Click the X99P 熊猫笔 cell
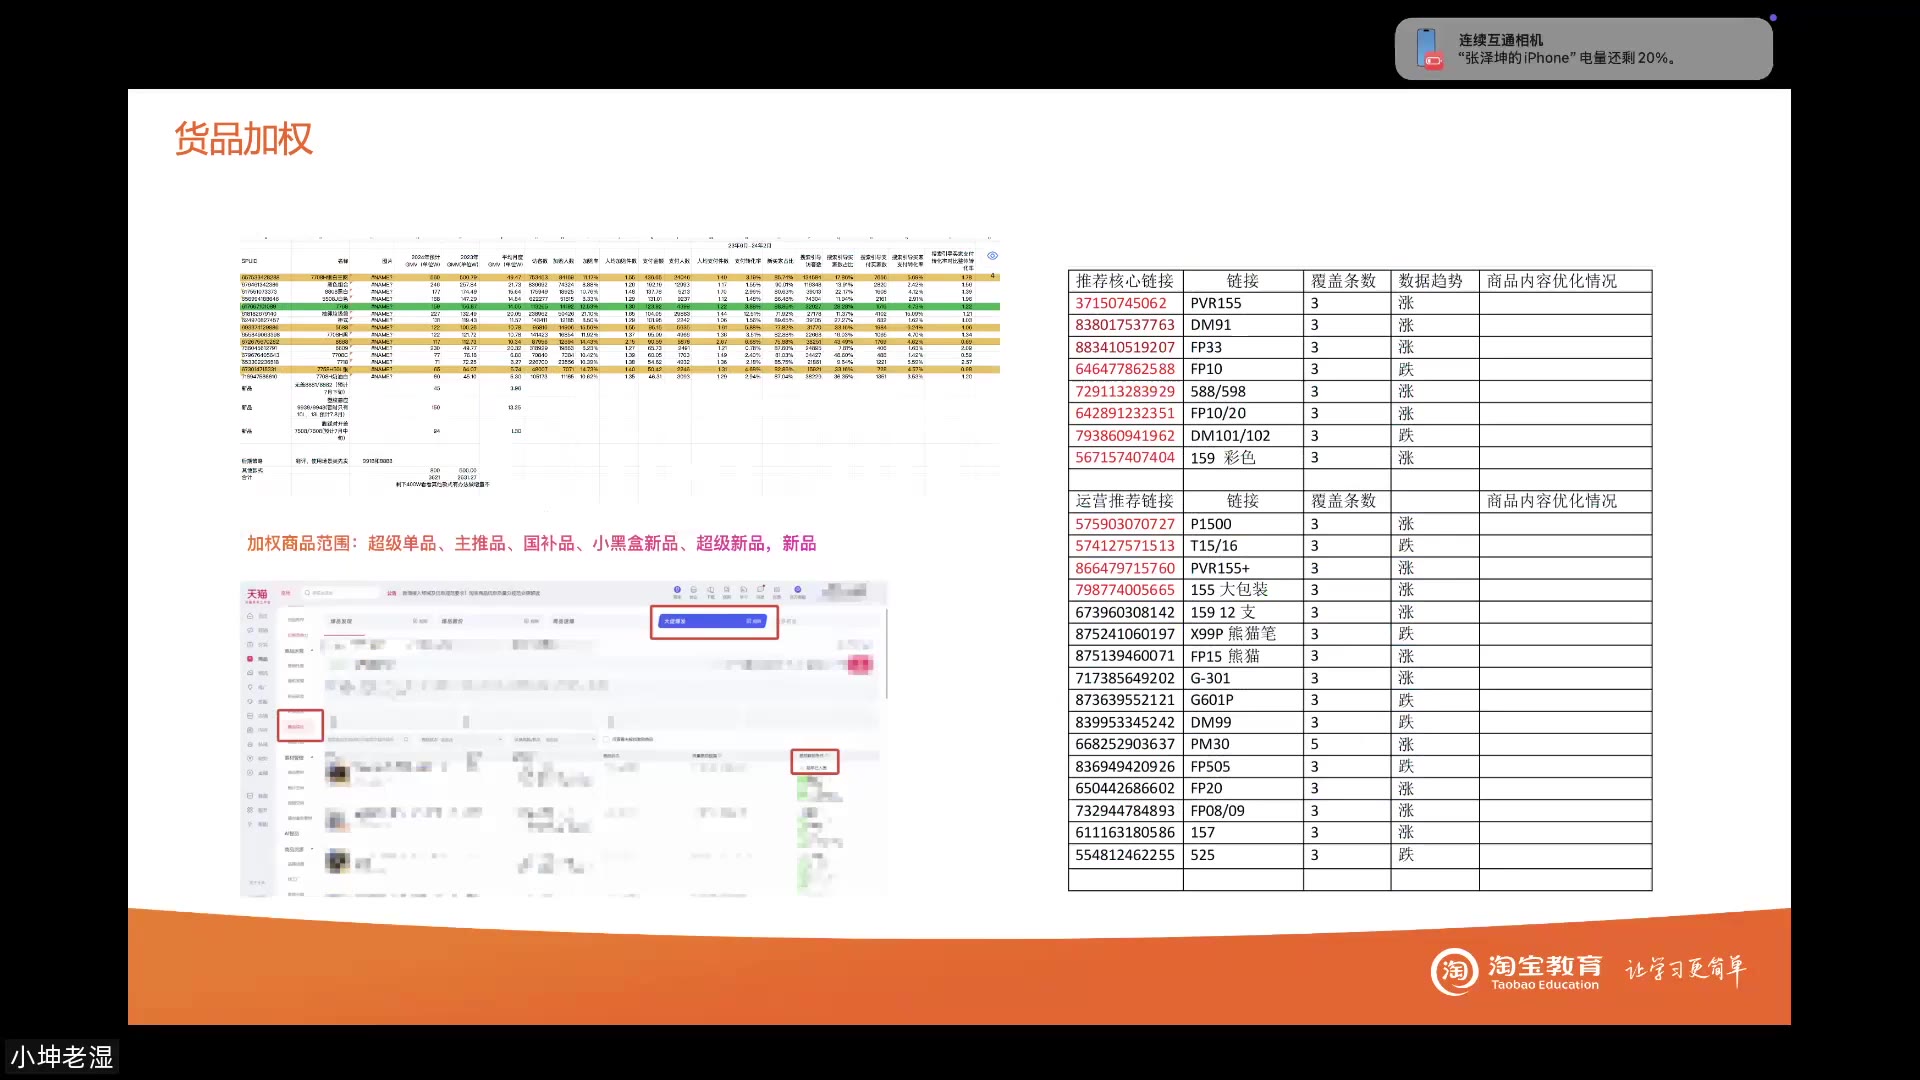The width and height of the screenshot is (1920, 1080). 1243,634
